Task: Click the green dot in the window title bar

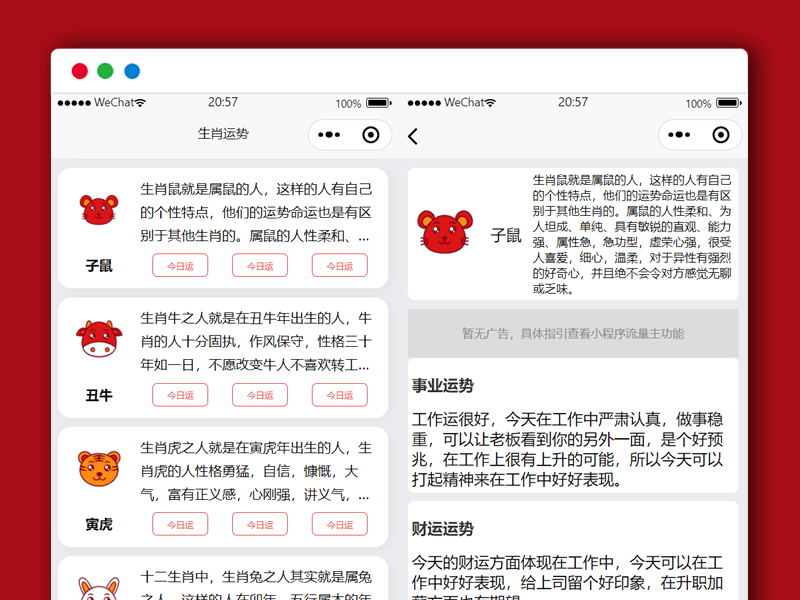Action: coord(105,70)
